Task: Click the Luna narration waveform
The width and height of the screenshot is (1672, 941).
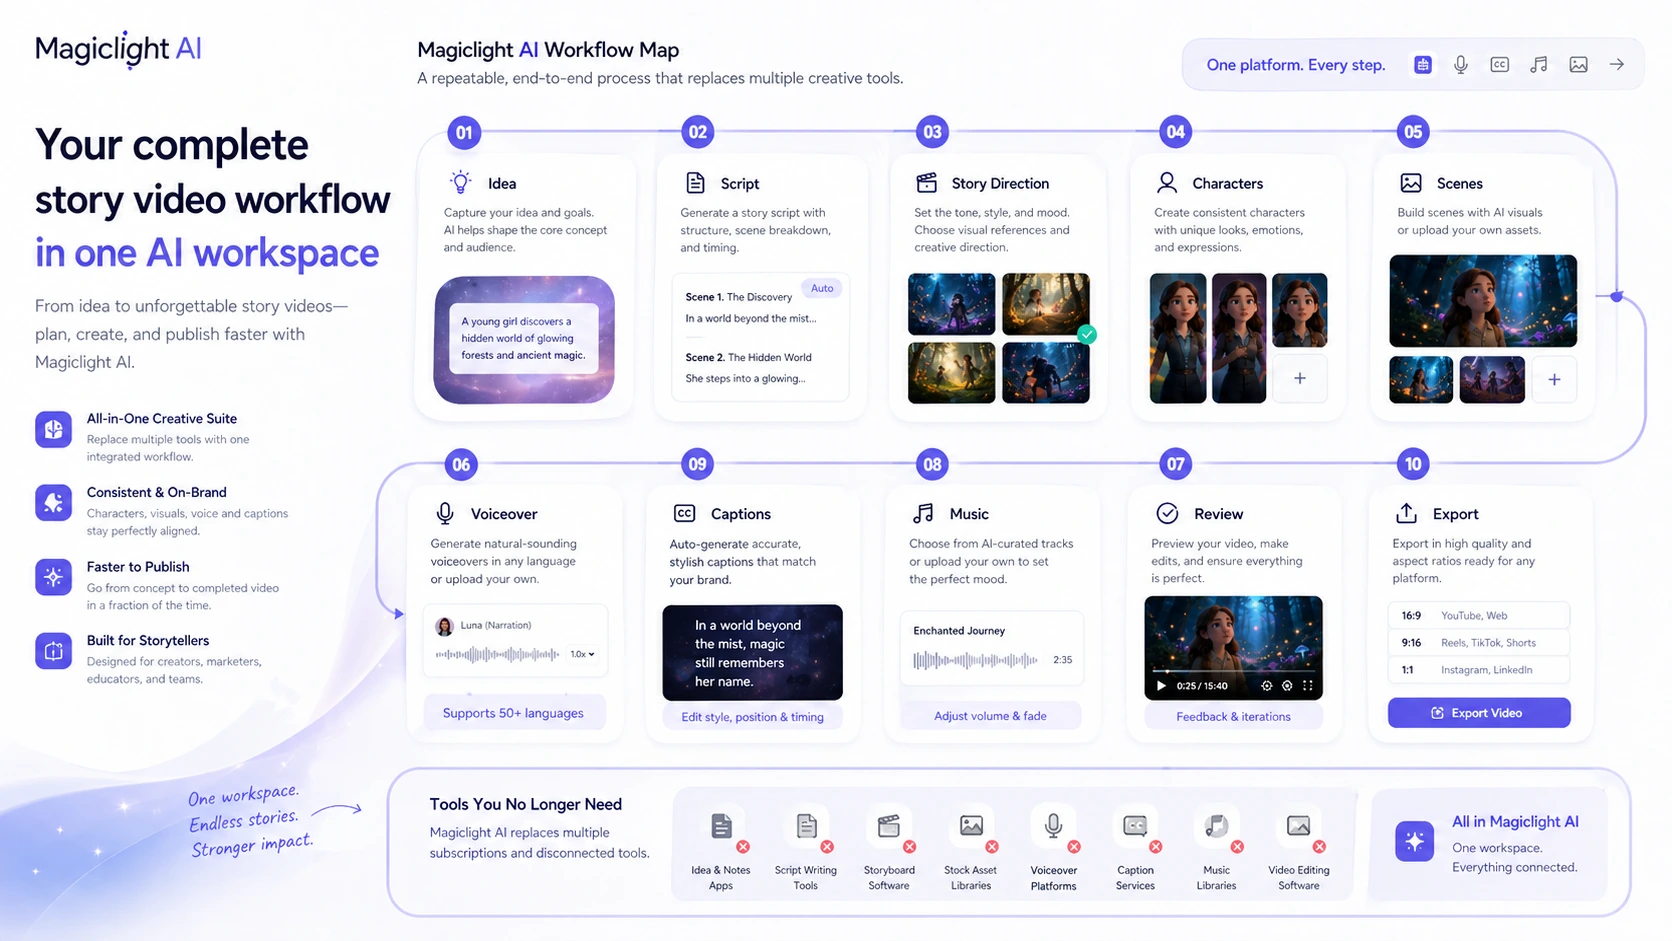Action: click(498, 654)
